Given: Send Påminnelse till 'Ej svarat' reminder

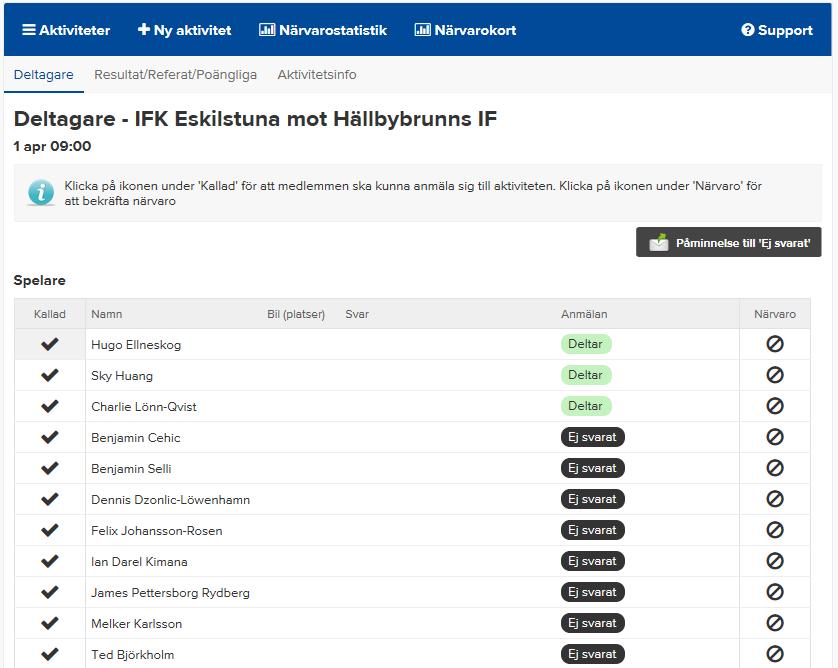Looking at the screenshot, I should (x=728, y=243).
